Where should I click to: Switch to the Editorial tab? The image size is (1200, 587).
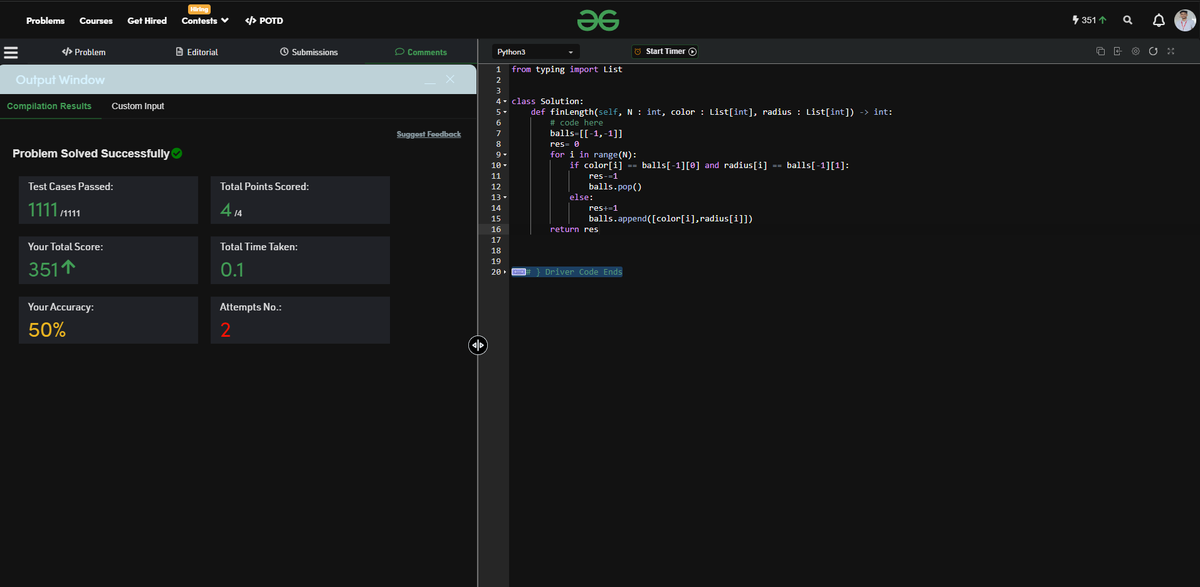coord(196,52)
